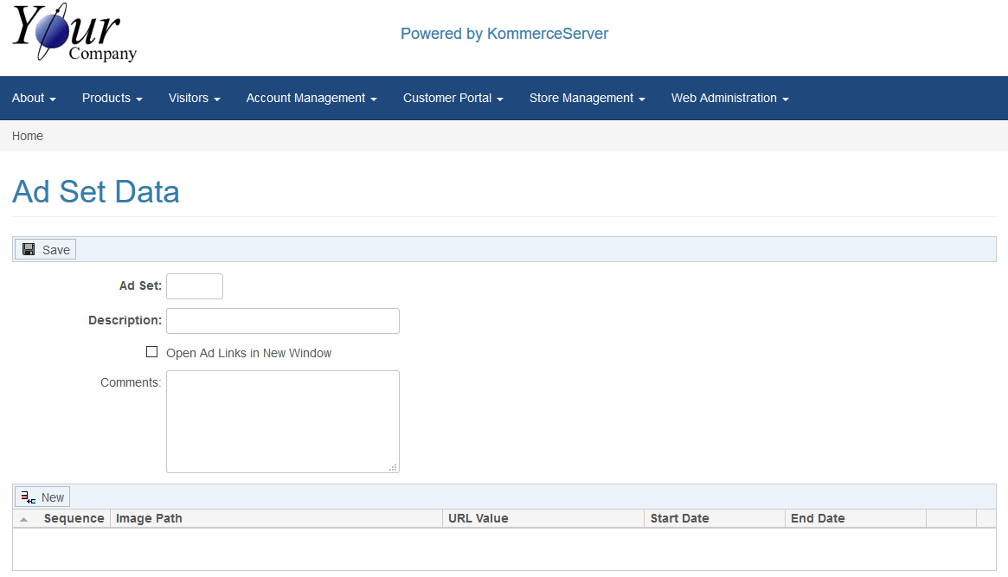The image size is (1008, 577).
Task: Sort by the Sequence column header
Action: (74, 519)
